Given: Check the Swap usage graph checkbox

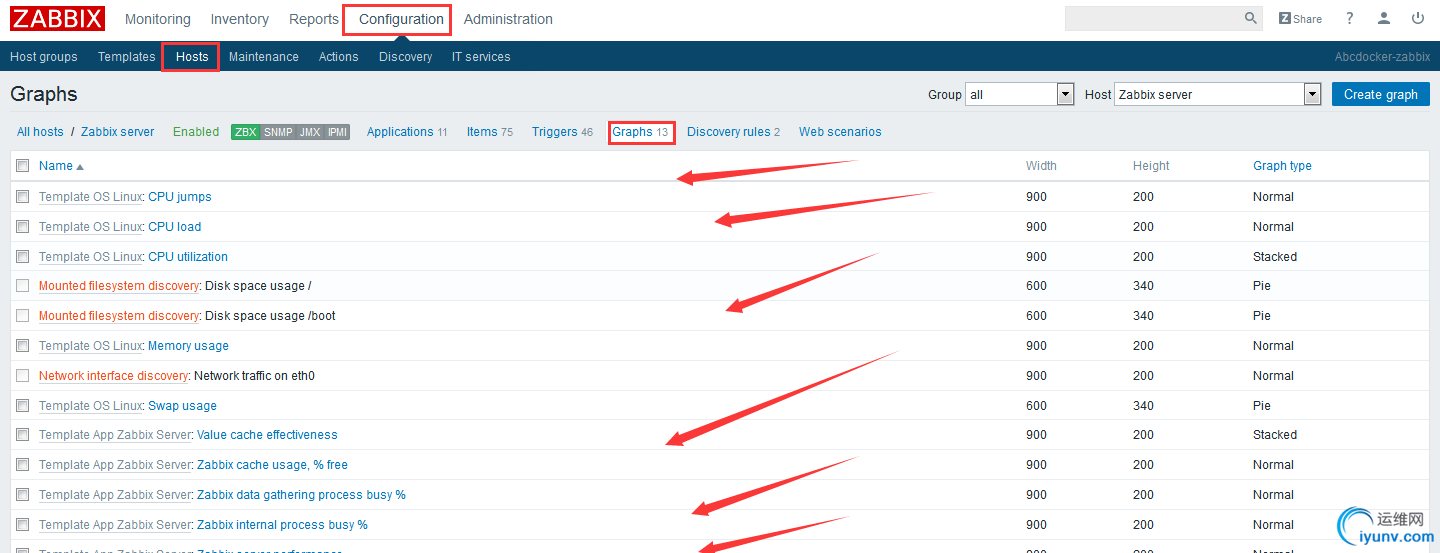Looking at the screenshot, I should tap(23, 406).
